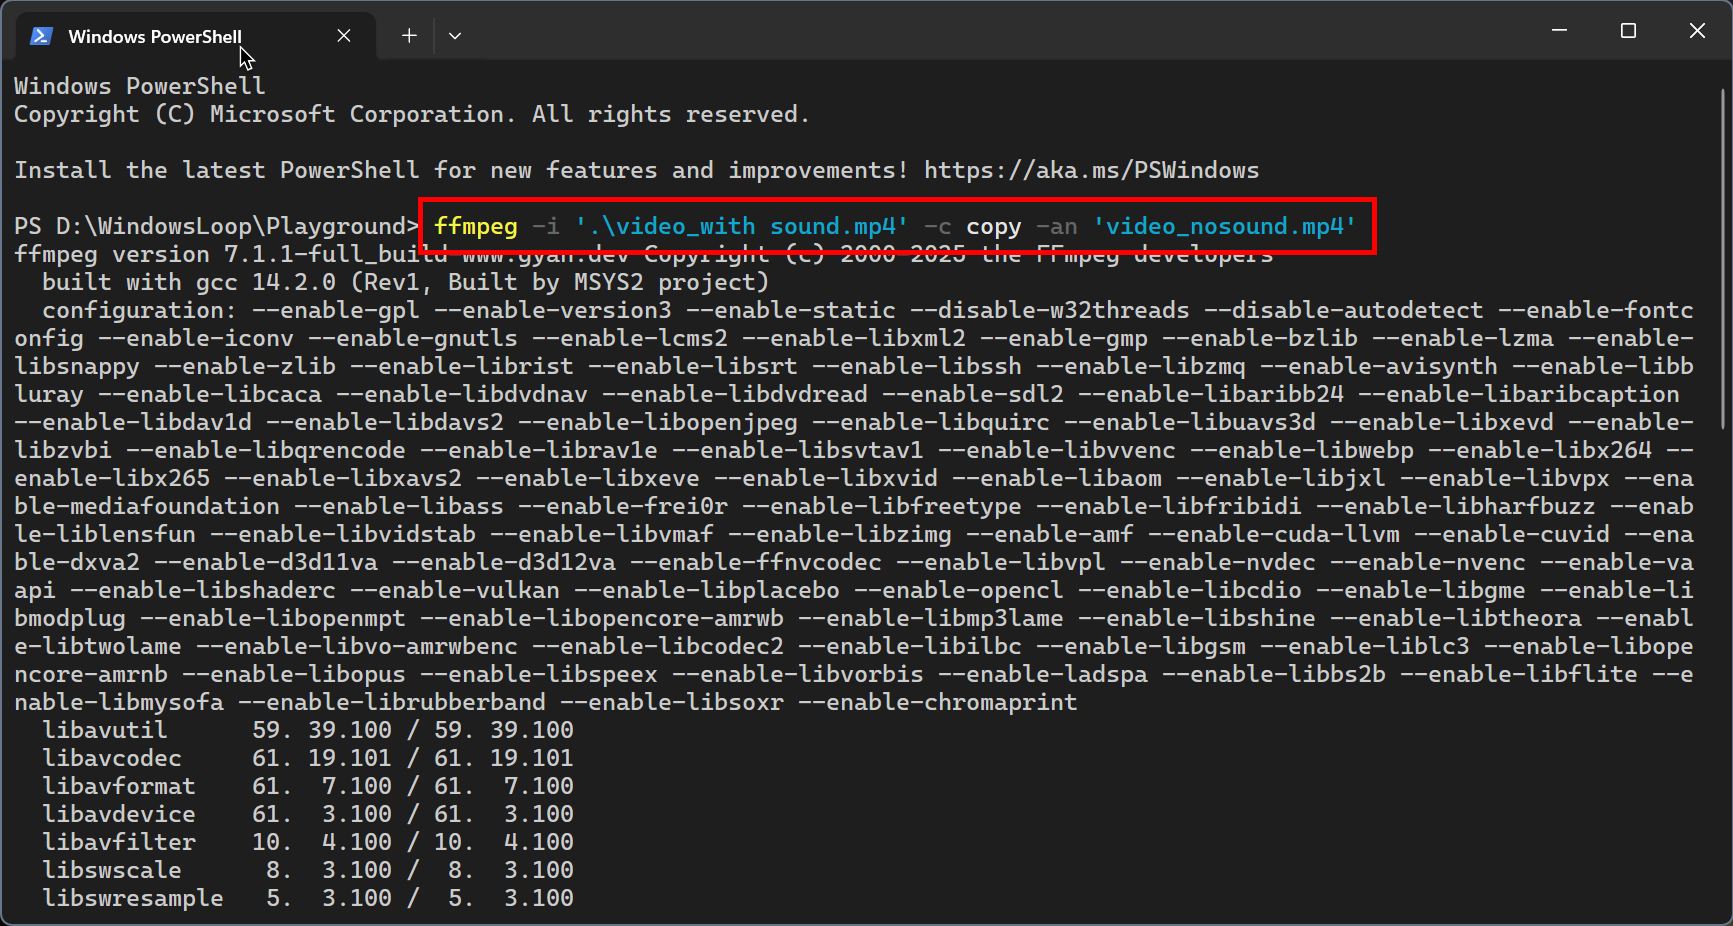This screenshot has height=926, width=1733.
Task: Click the 'libswscale' version line
Action: (308, 870)
